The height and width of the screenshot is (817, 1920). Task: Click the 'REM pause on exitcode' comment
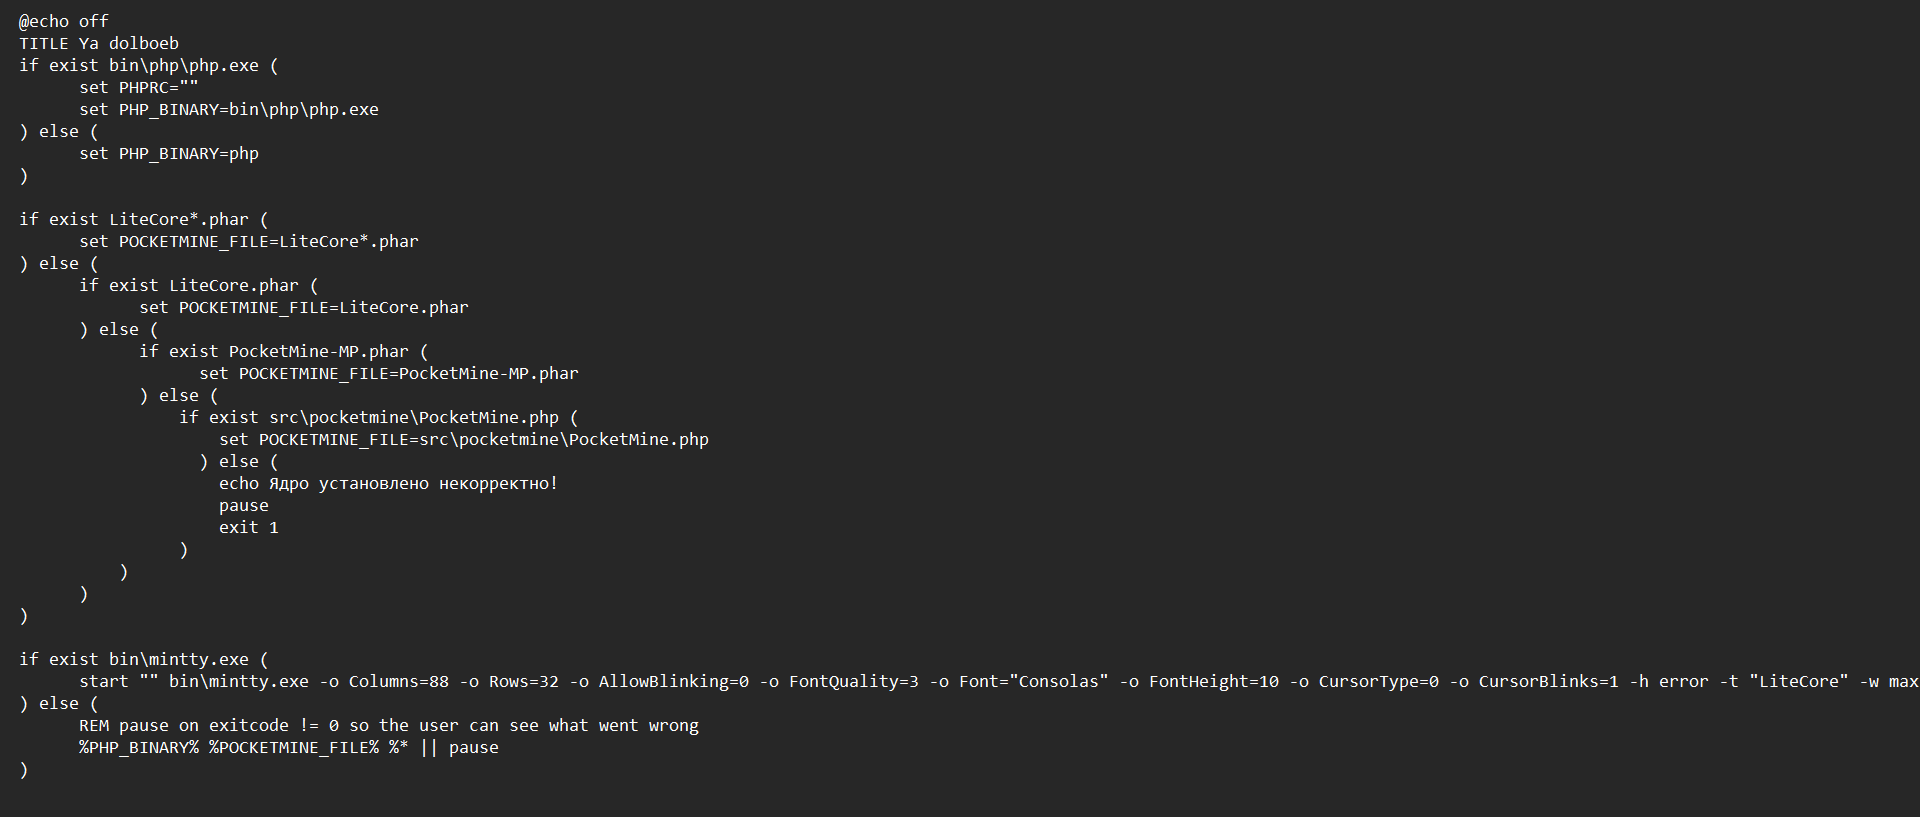coord(389,725)
